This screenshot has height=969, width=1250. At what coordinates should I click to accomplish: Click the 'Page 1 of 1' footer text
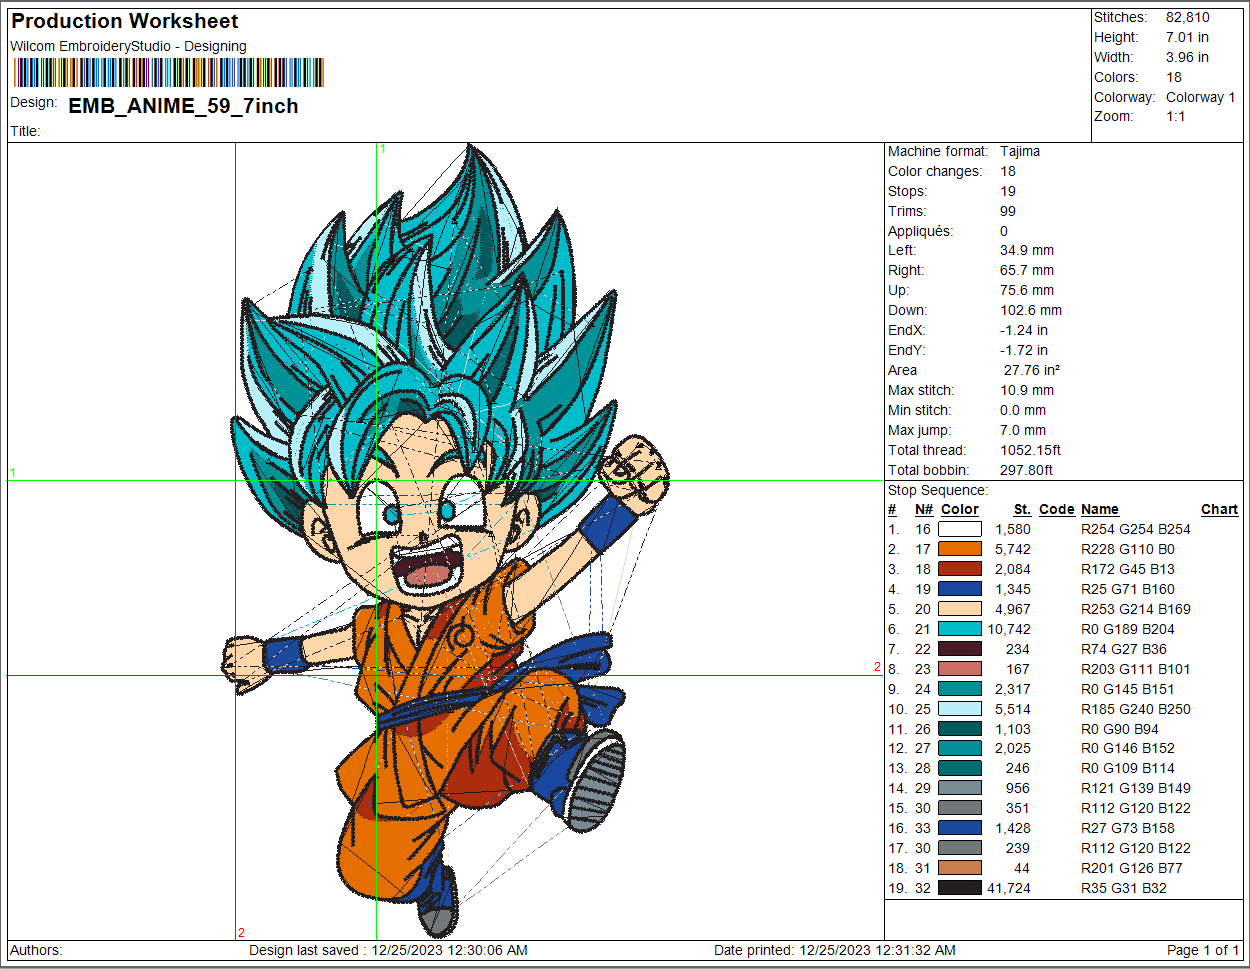tap(1202, 950)
